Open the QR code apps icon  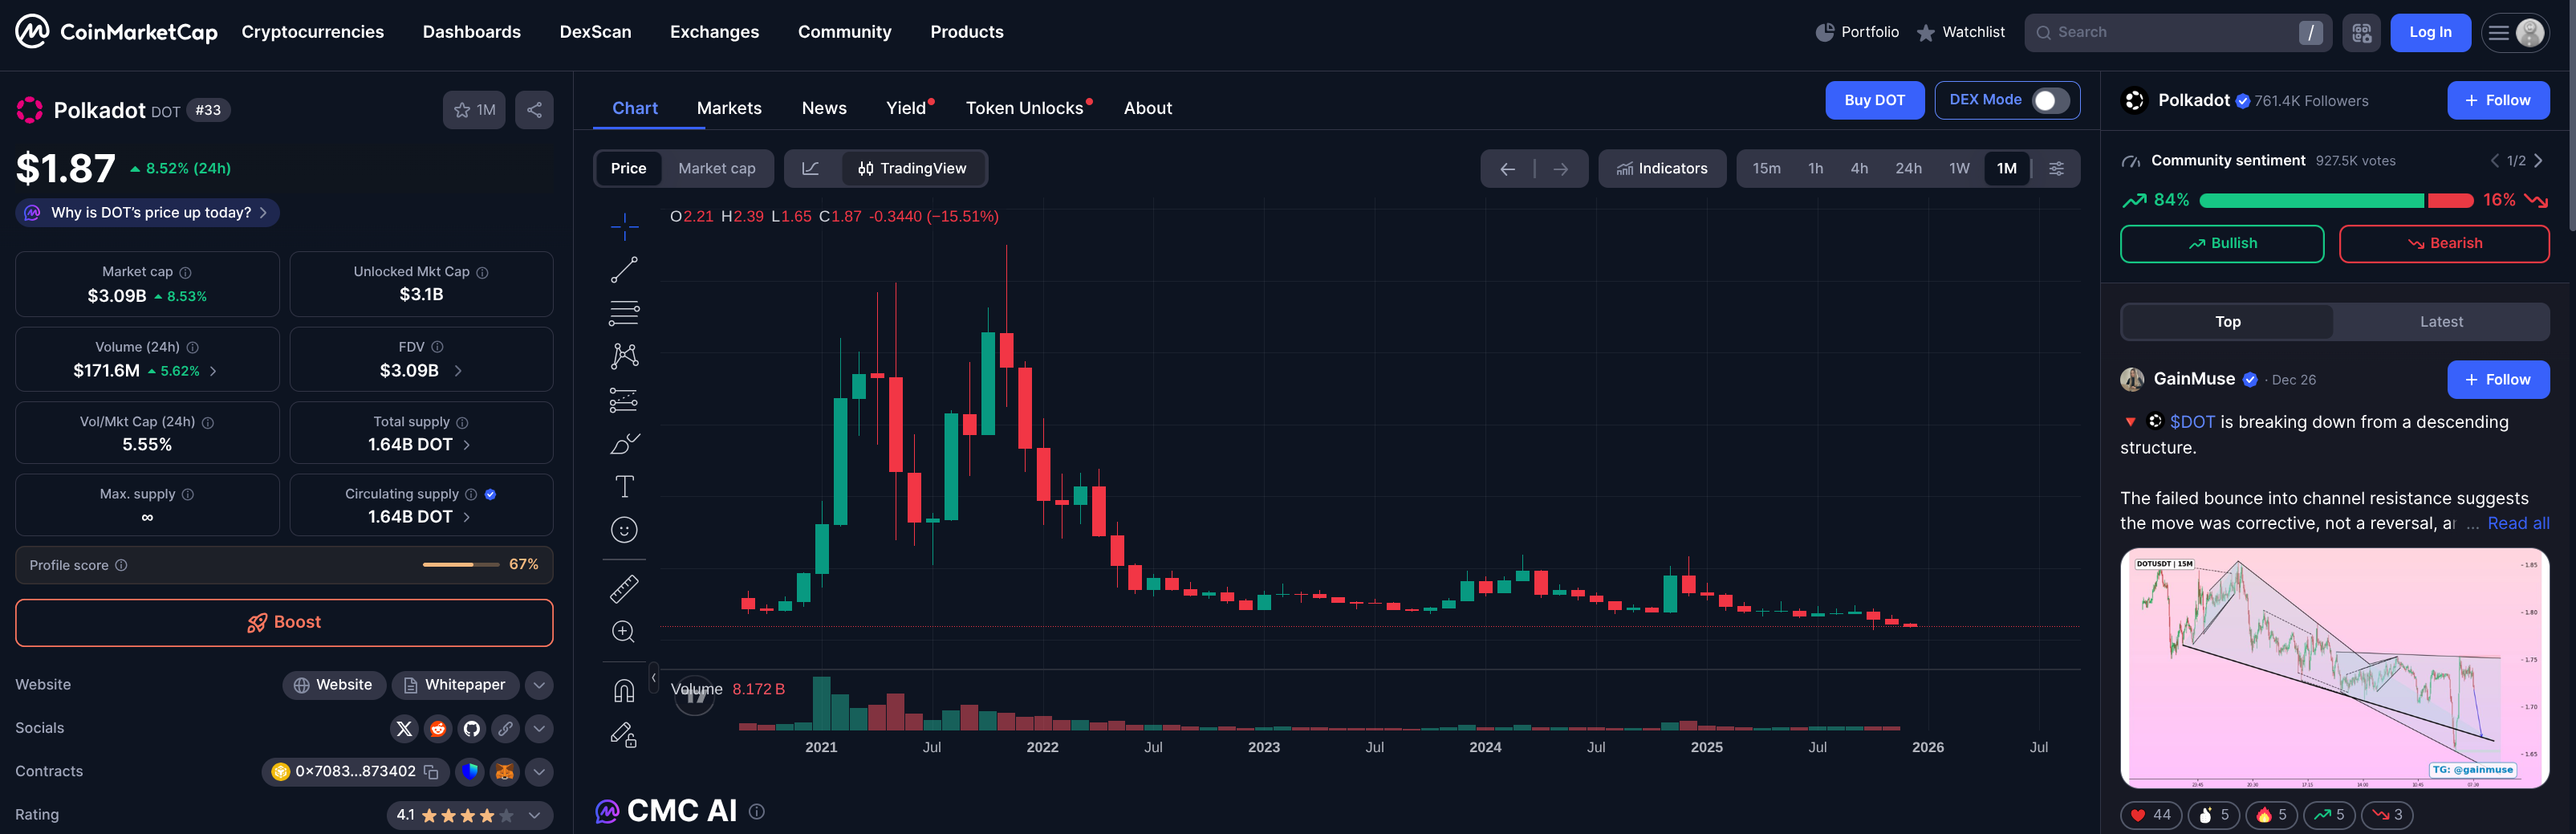click(x=2361, y=33)
